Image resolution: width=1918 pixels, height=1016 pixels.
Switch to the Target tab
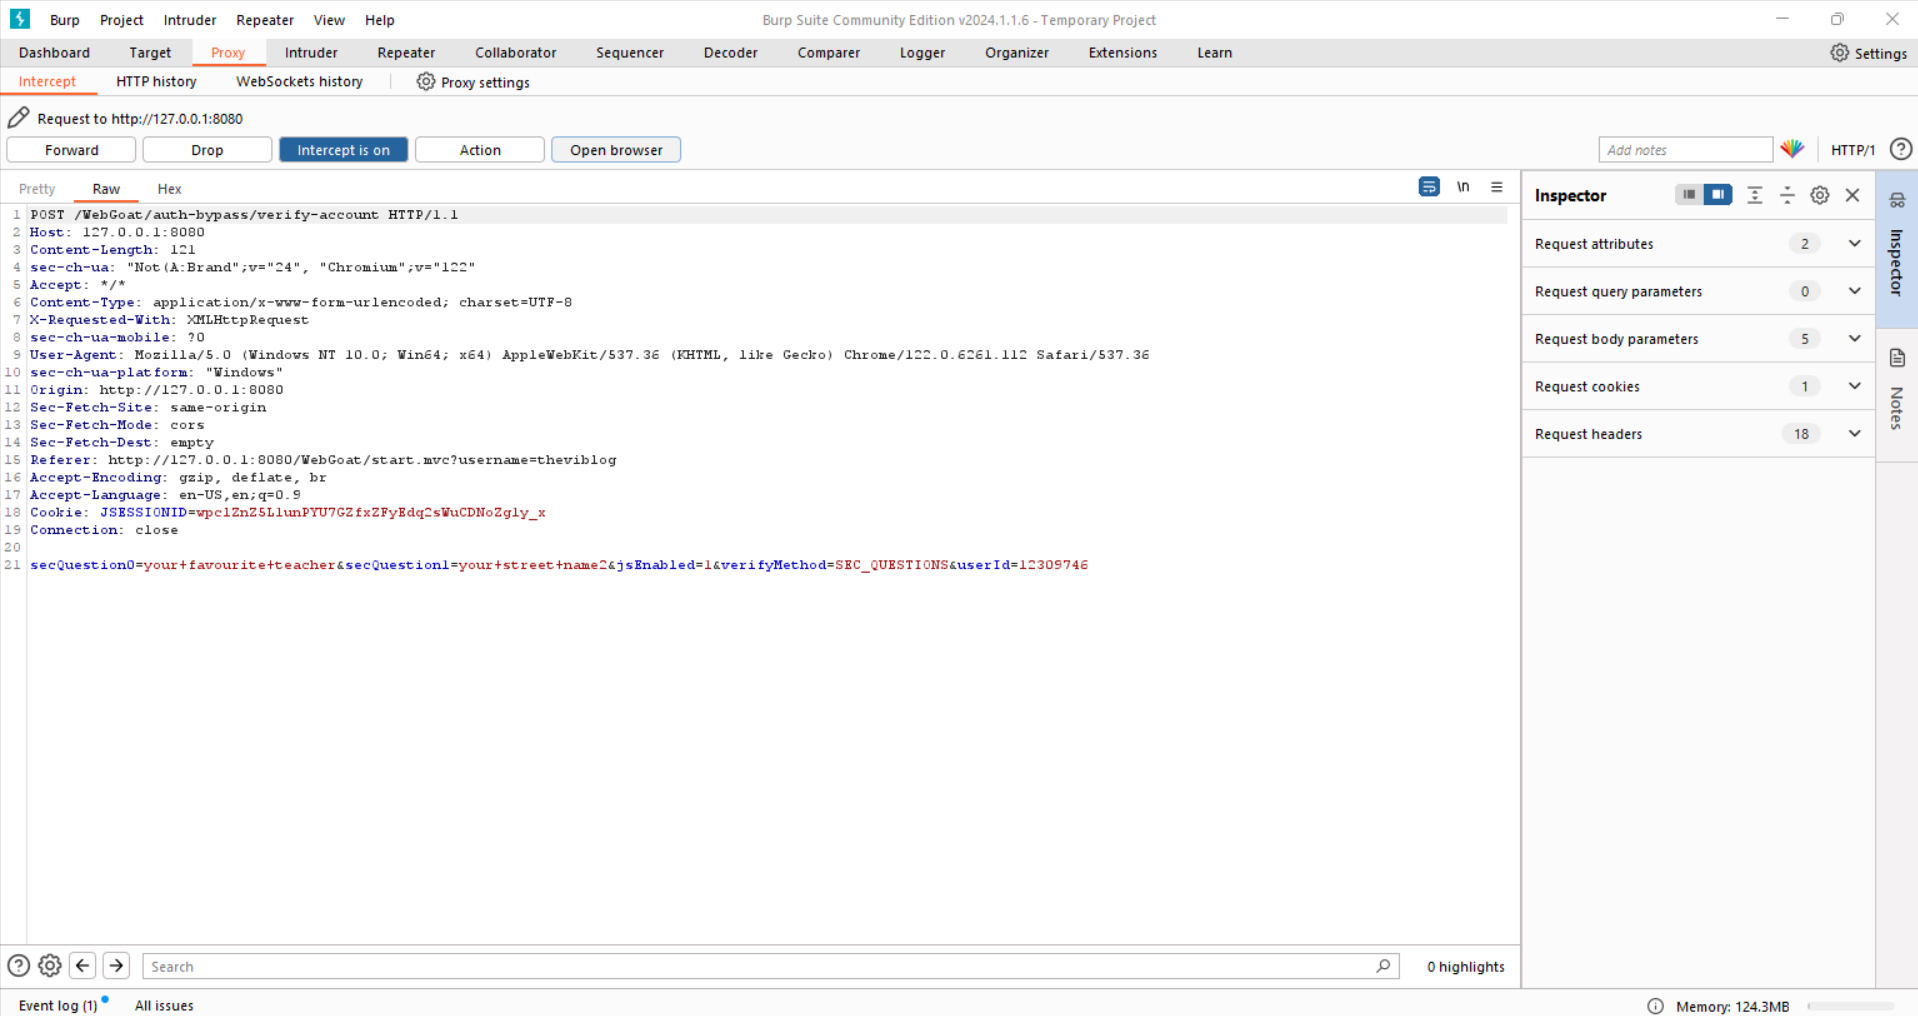pos(150,53)
